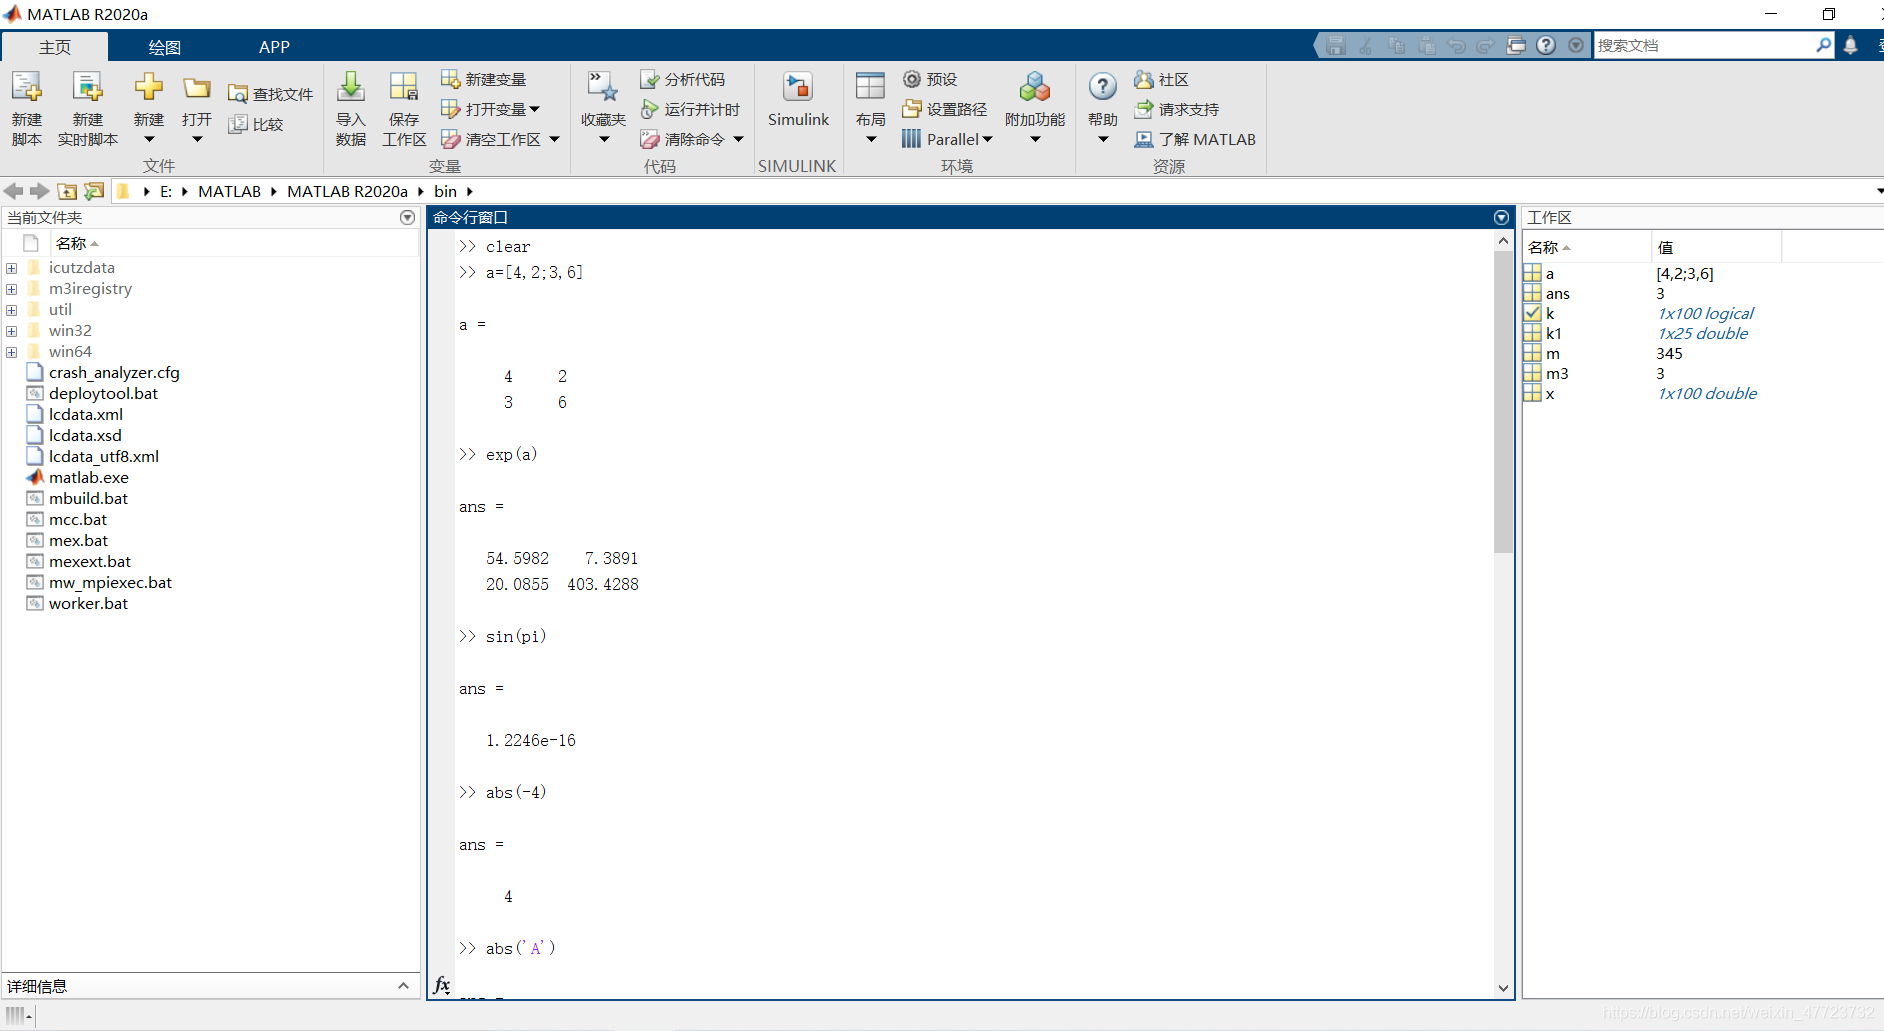Click the command window vertical scrollbar thumb
This screenshot has height=1031, width=1884.
[1503, 400]
